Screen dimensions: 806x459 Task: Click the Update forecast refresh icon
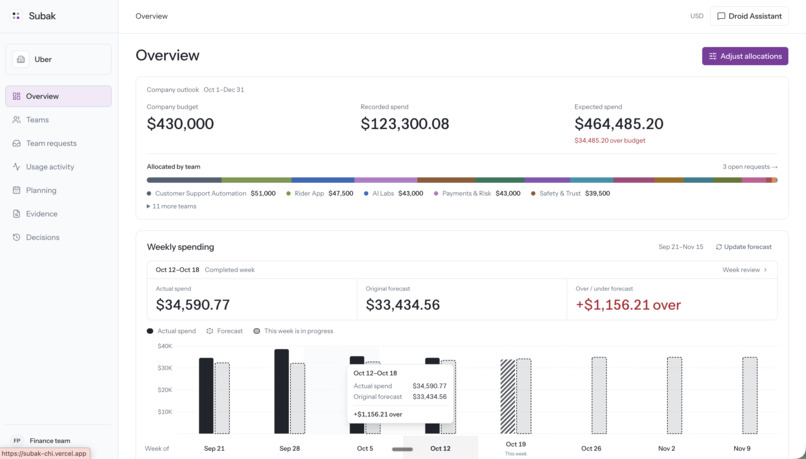pyautogui.click(x=719, y=247)
